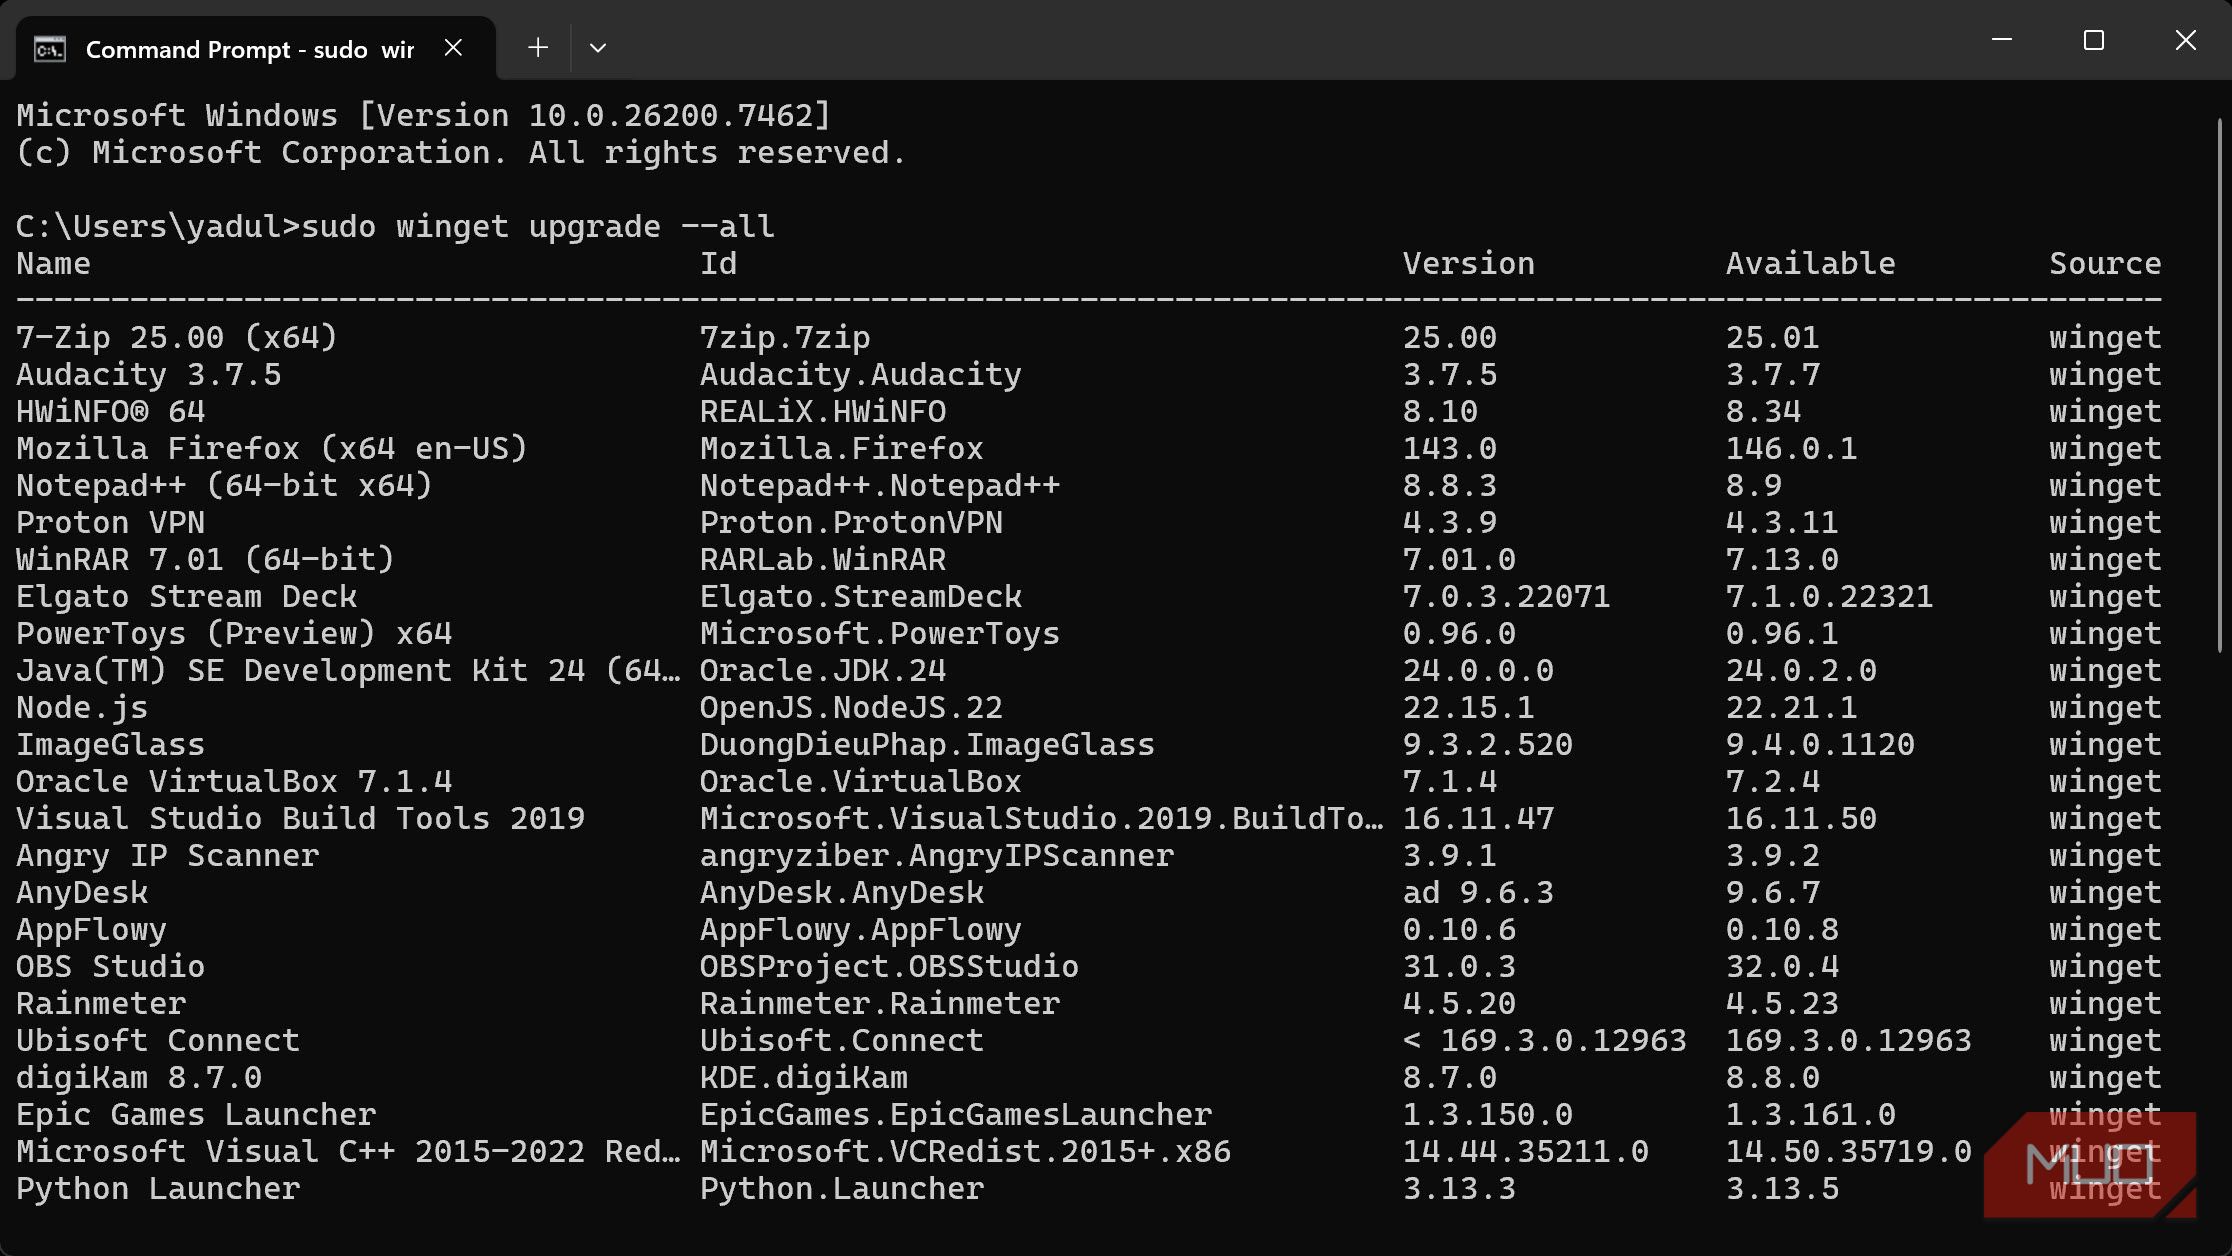2232x1256 pixels.
Task: Click the typed winget upgrade command
Action: (537, 227)
